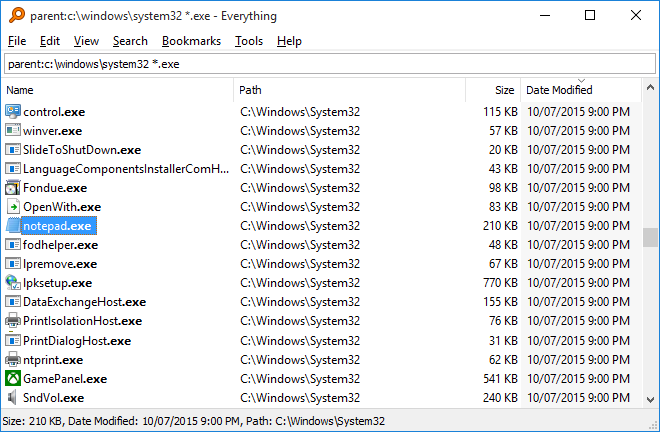Click the path cell in the winver.exe row
660x432 pixels.
point(300,131)
